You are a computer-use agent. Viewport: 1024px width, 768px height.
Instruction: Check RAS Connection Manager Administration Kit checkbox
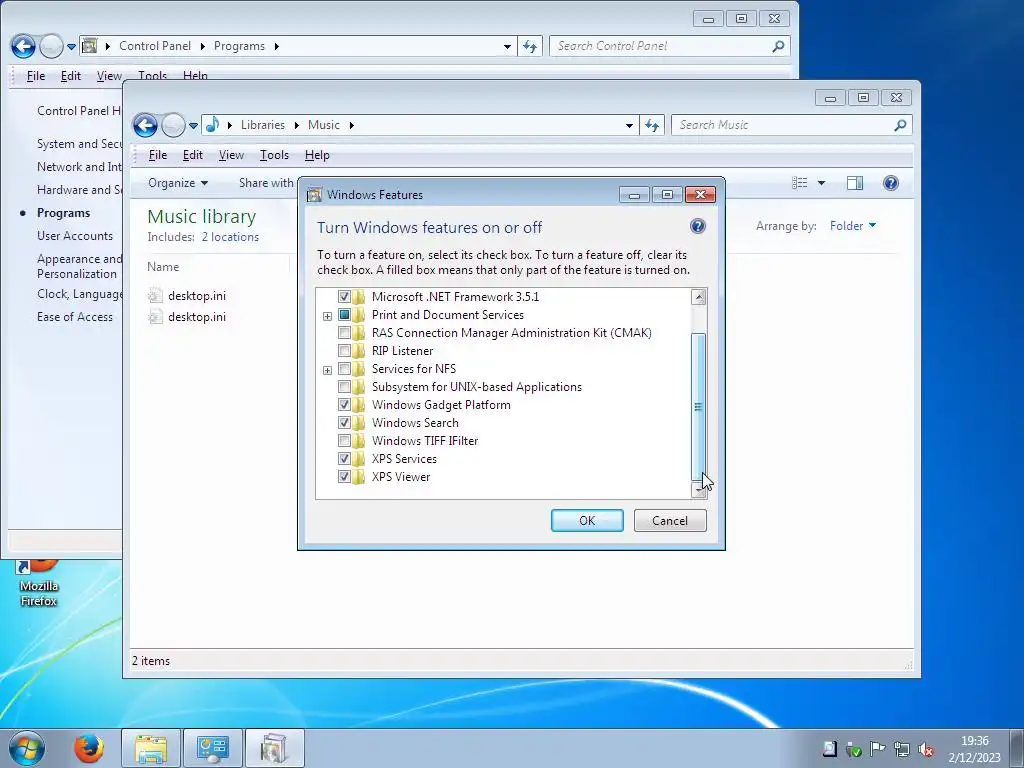(x=344, y=332)
